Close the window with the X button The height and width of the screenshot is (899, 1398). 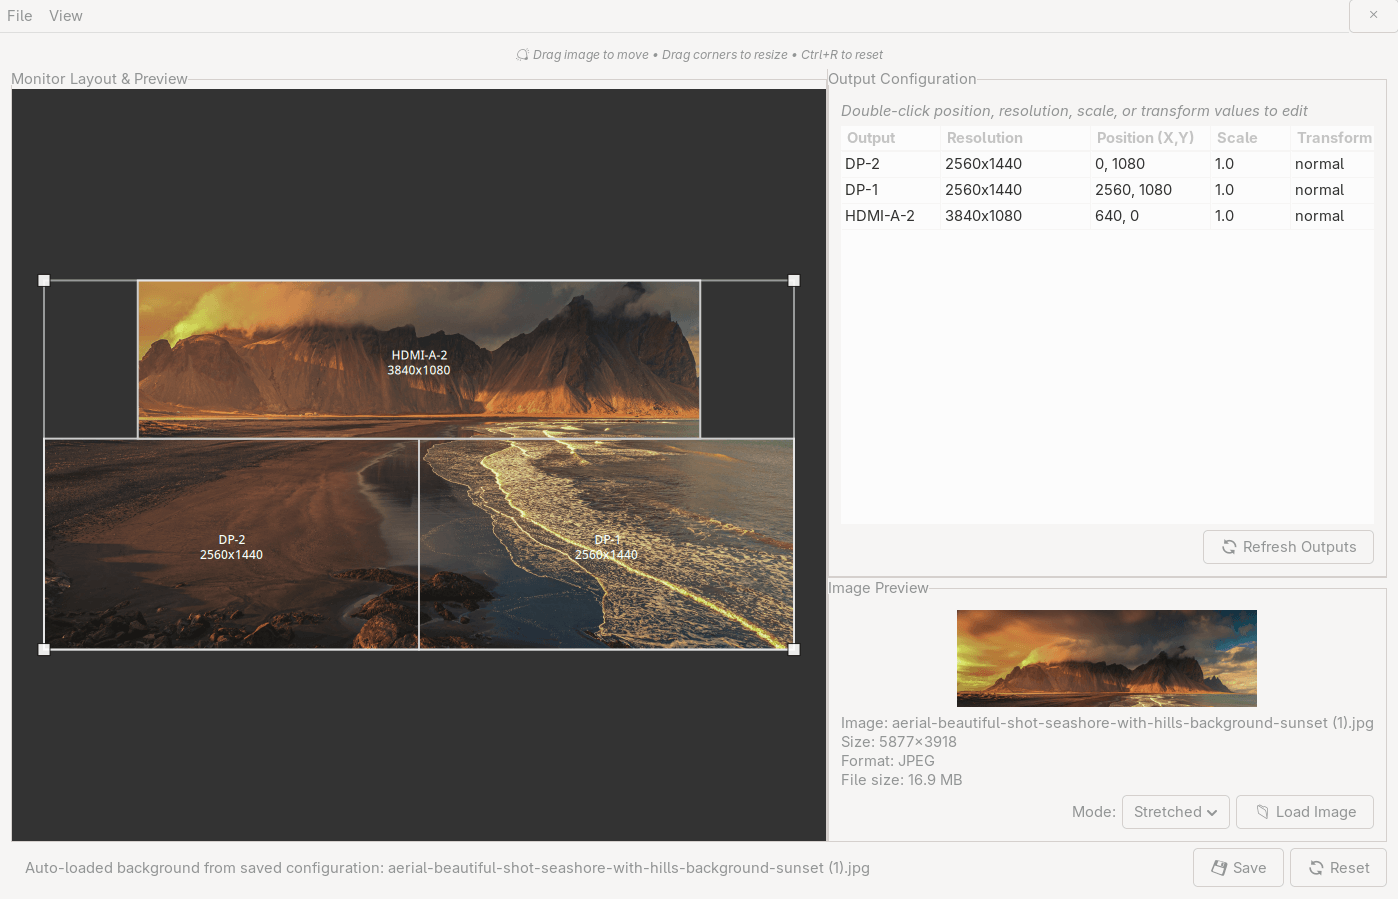pos(1373,15)
